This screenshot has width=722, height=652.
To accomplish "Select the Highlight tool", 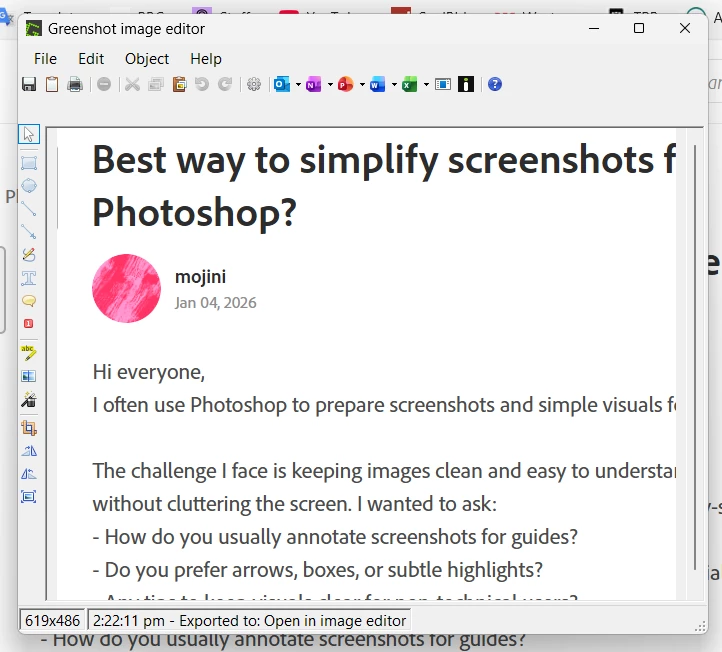I will [x=29, y=353].
